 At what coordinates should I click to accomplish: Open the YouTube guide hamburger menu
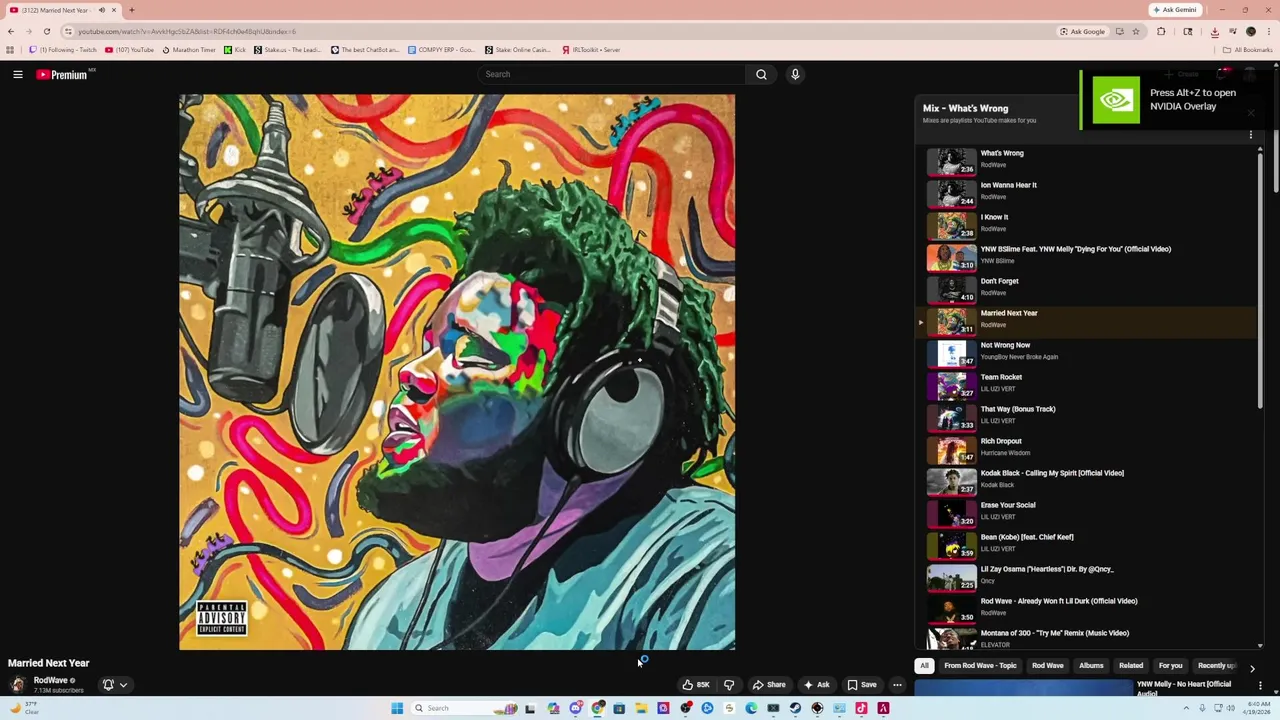[x=18, y=74]
